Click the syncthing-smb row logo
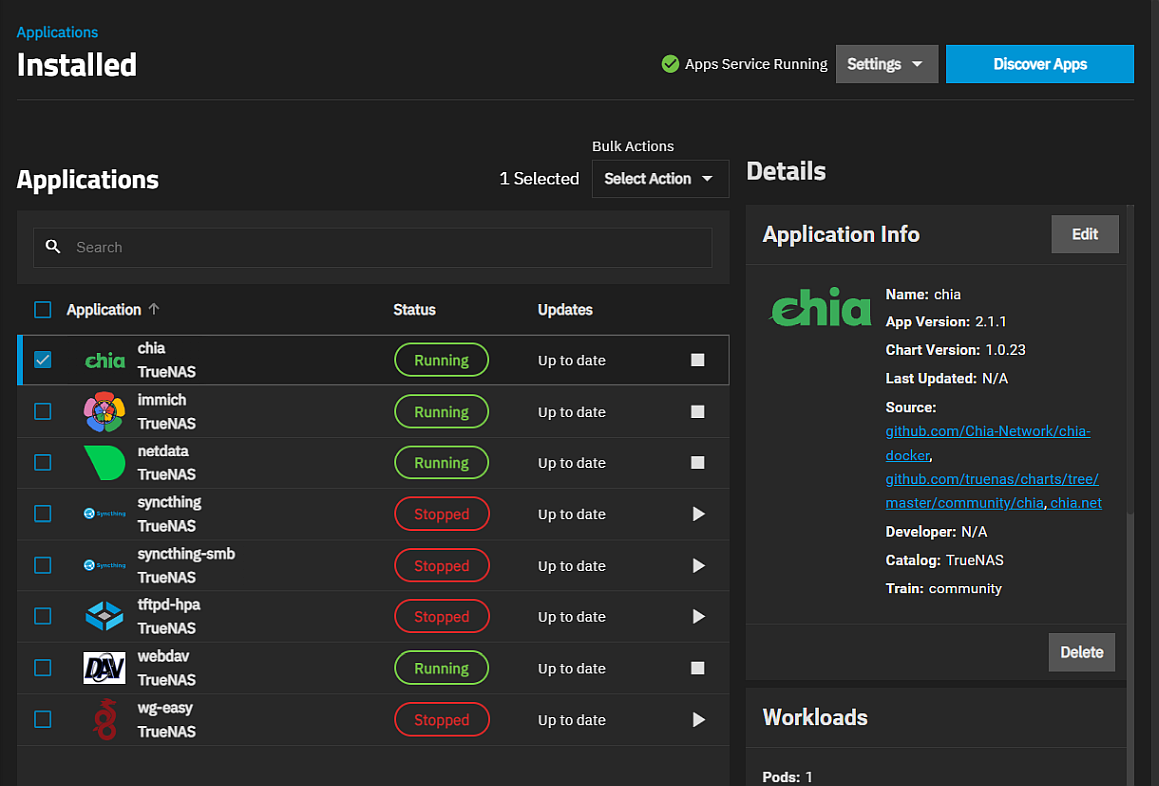The width and height of the screenshot is (1159, 786). coord(104,565)
